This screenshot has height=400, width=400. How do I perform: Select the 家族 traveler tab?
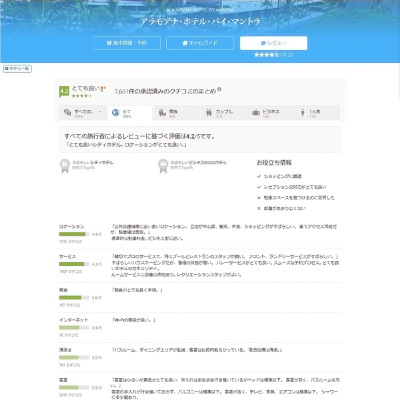pos(177,113)
